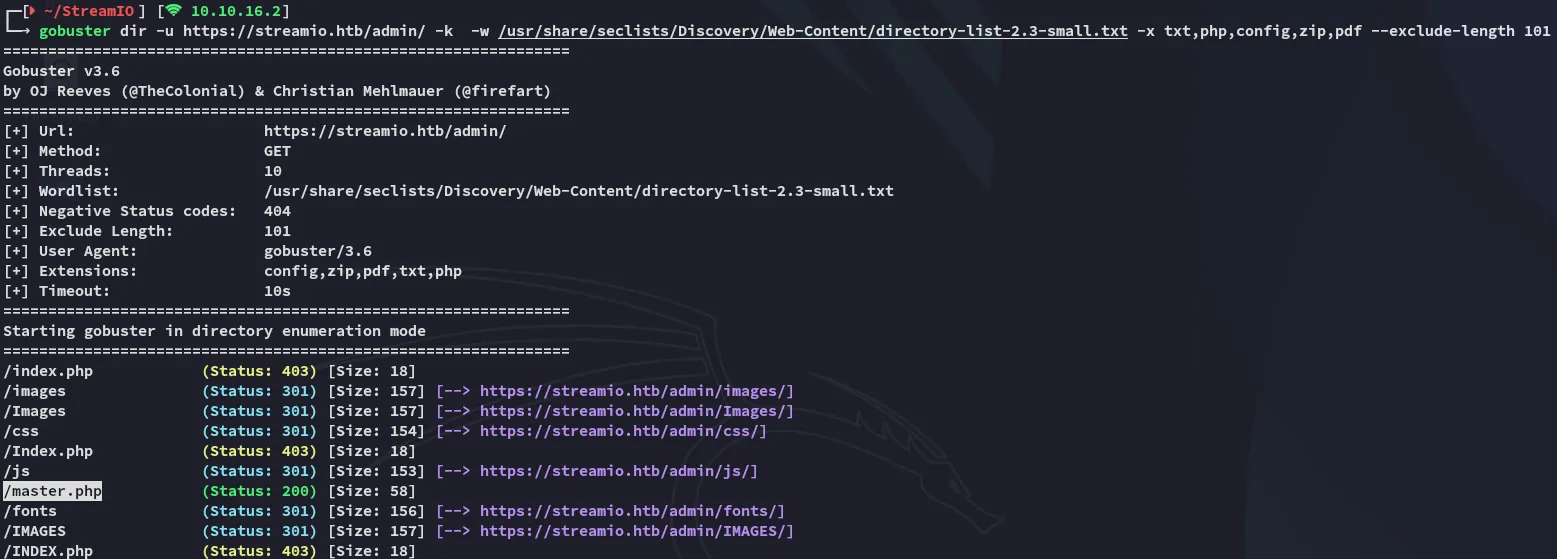Open the admin/images/ redirect link
This screenshot has height=559, width=1557.
pos(637,391)
